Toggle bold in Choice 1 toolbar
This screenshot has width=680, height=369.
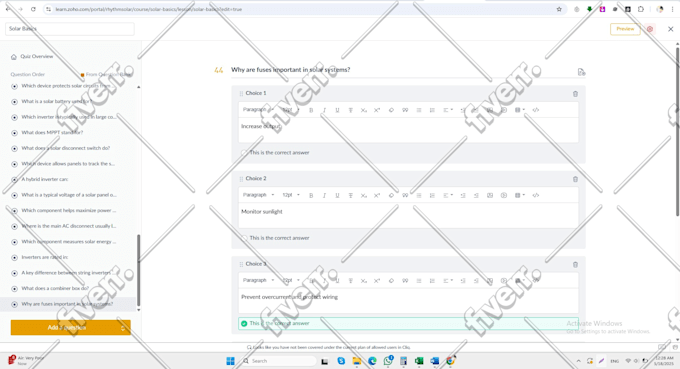tap(311, 110)
